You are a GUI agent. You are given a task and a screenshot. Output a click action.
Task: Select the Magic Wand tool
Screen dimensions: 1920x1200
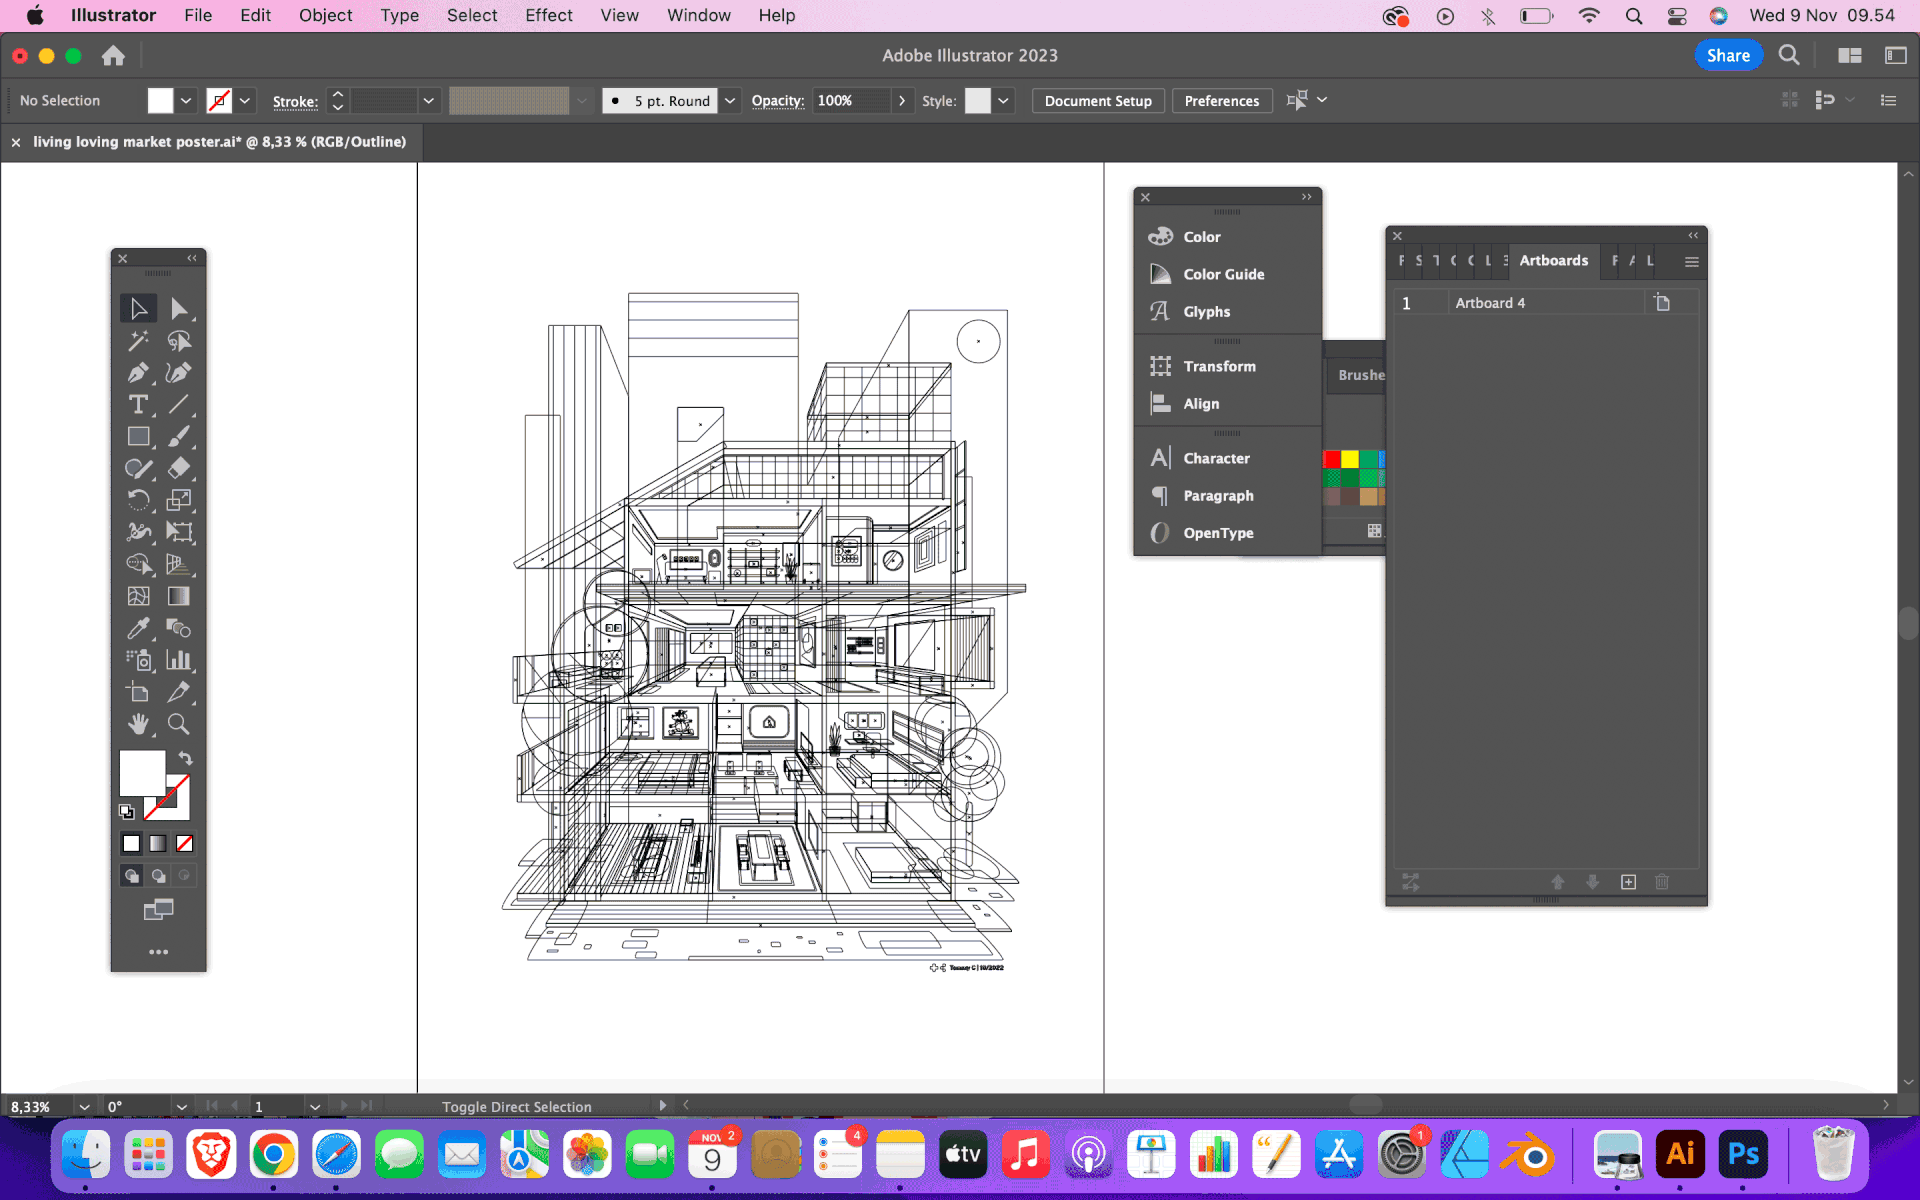coord(138,341)
